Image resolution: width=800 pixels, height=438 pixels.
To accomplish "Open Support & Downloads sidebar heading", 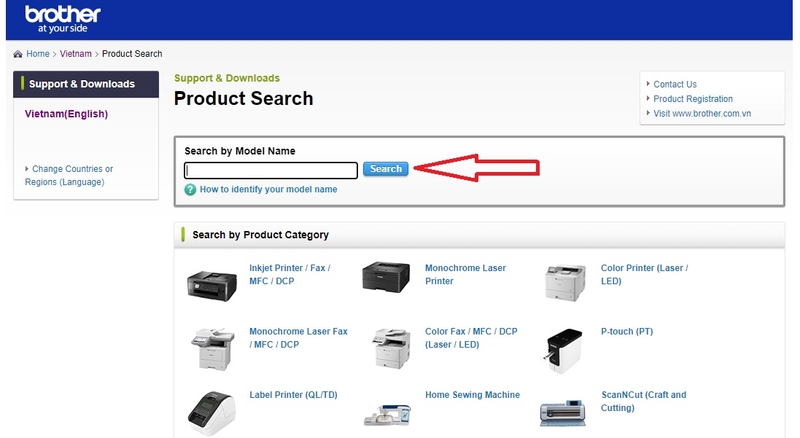I will pyautogui.click(x=86, y=84).
